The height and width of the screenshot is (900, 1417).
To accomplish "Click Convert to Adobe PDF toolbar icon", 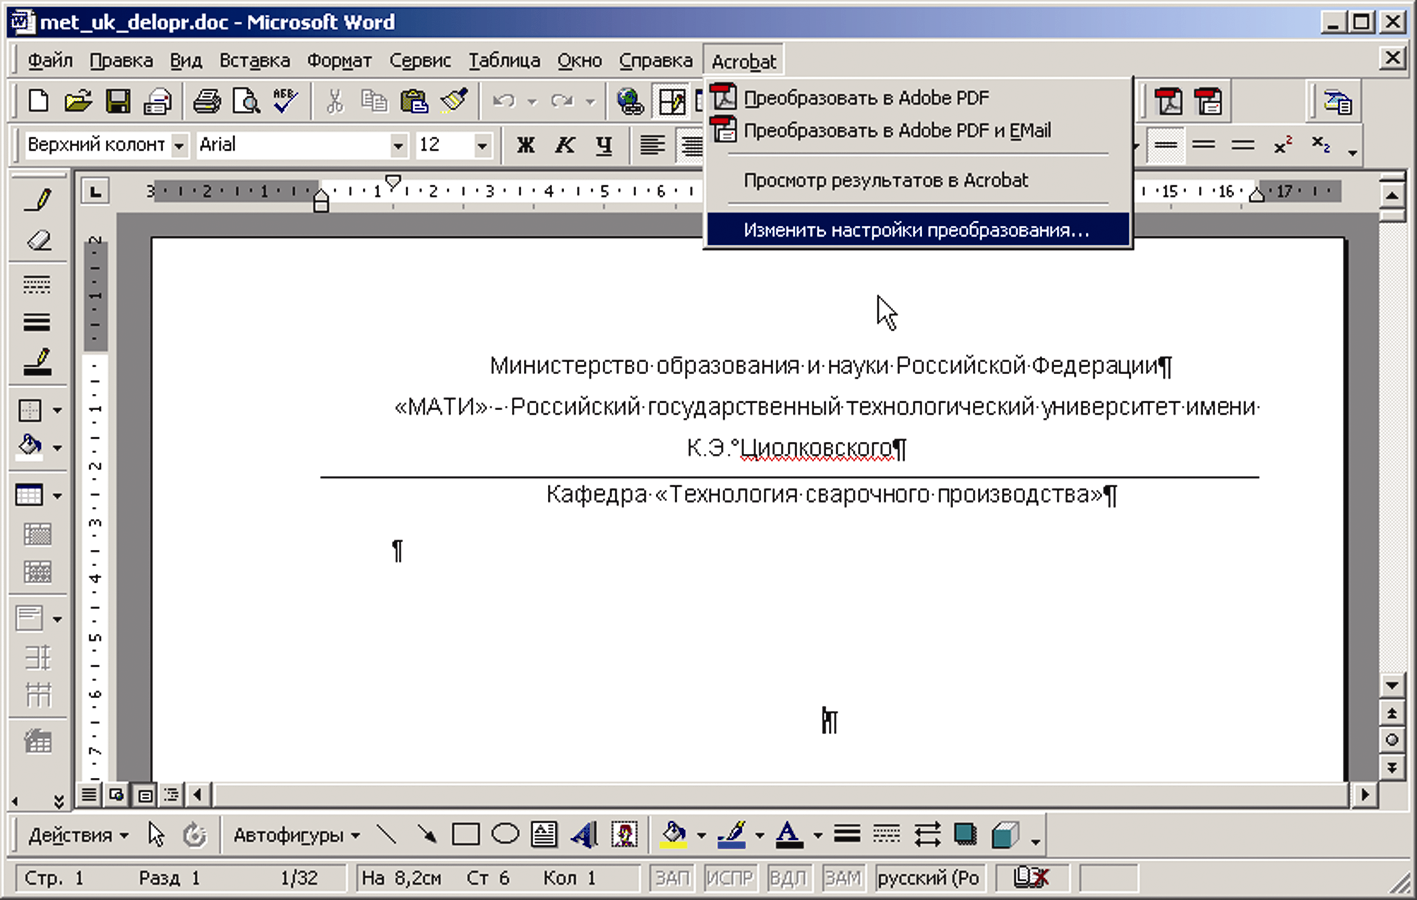I will click(x=1169, y=101).
